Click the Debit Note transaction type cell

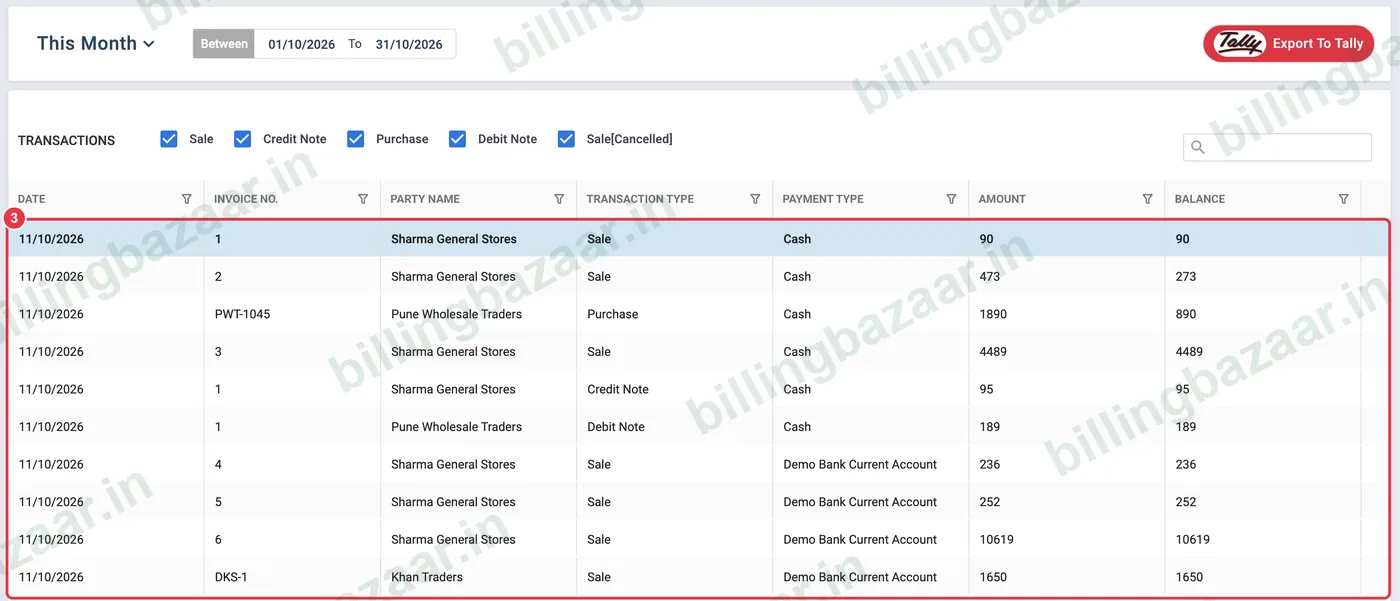616,427
